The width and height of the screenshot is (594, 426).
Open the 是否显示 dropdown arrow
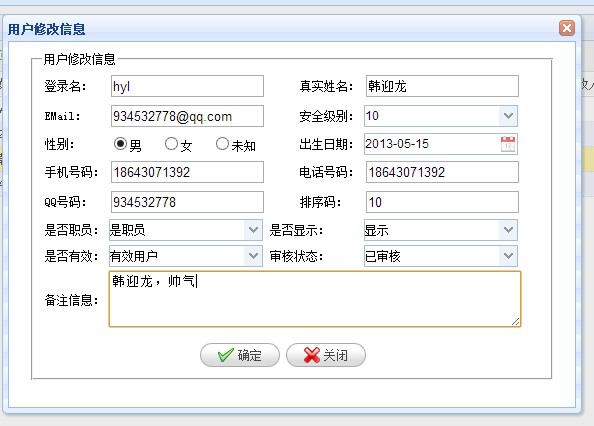tap(508, 230)
